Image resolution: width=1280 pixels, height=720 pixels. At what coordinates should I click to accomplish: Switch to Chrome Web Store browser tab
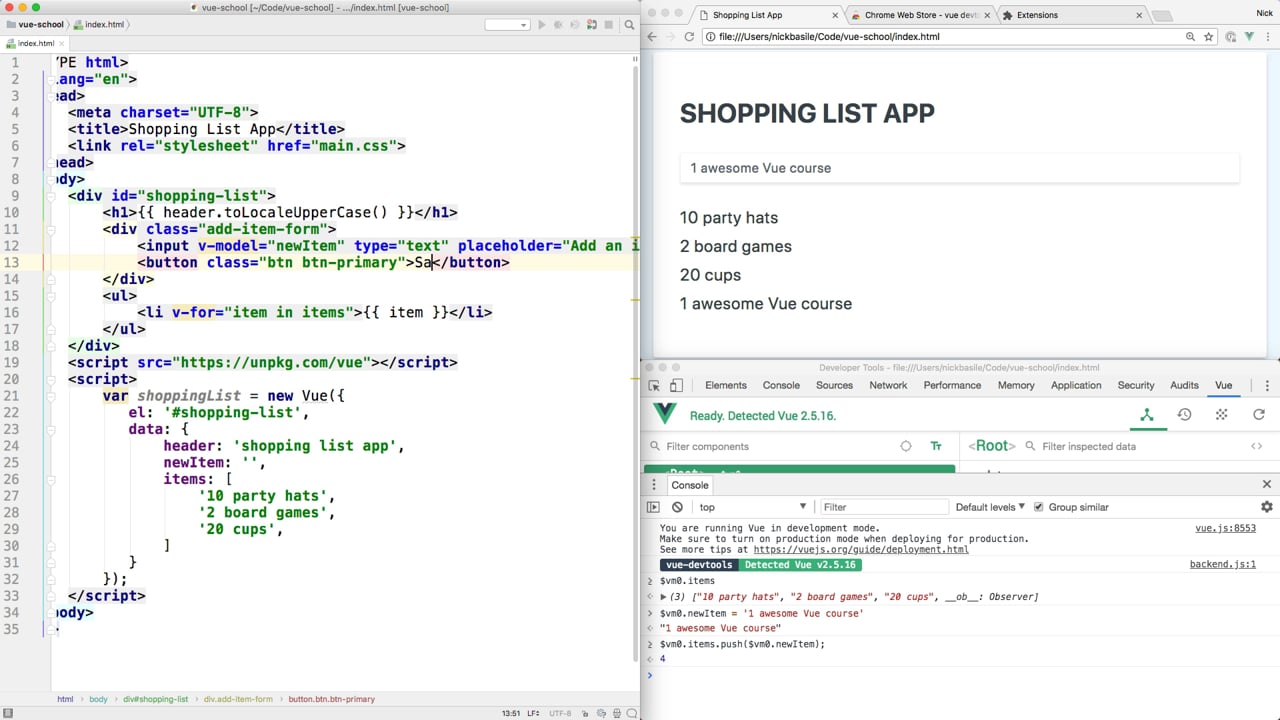[921, 15]
